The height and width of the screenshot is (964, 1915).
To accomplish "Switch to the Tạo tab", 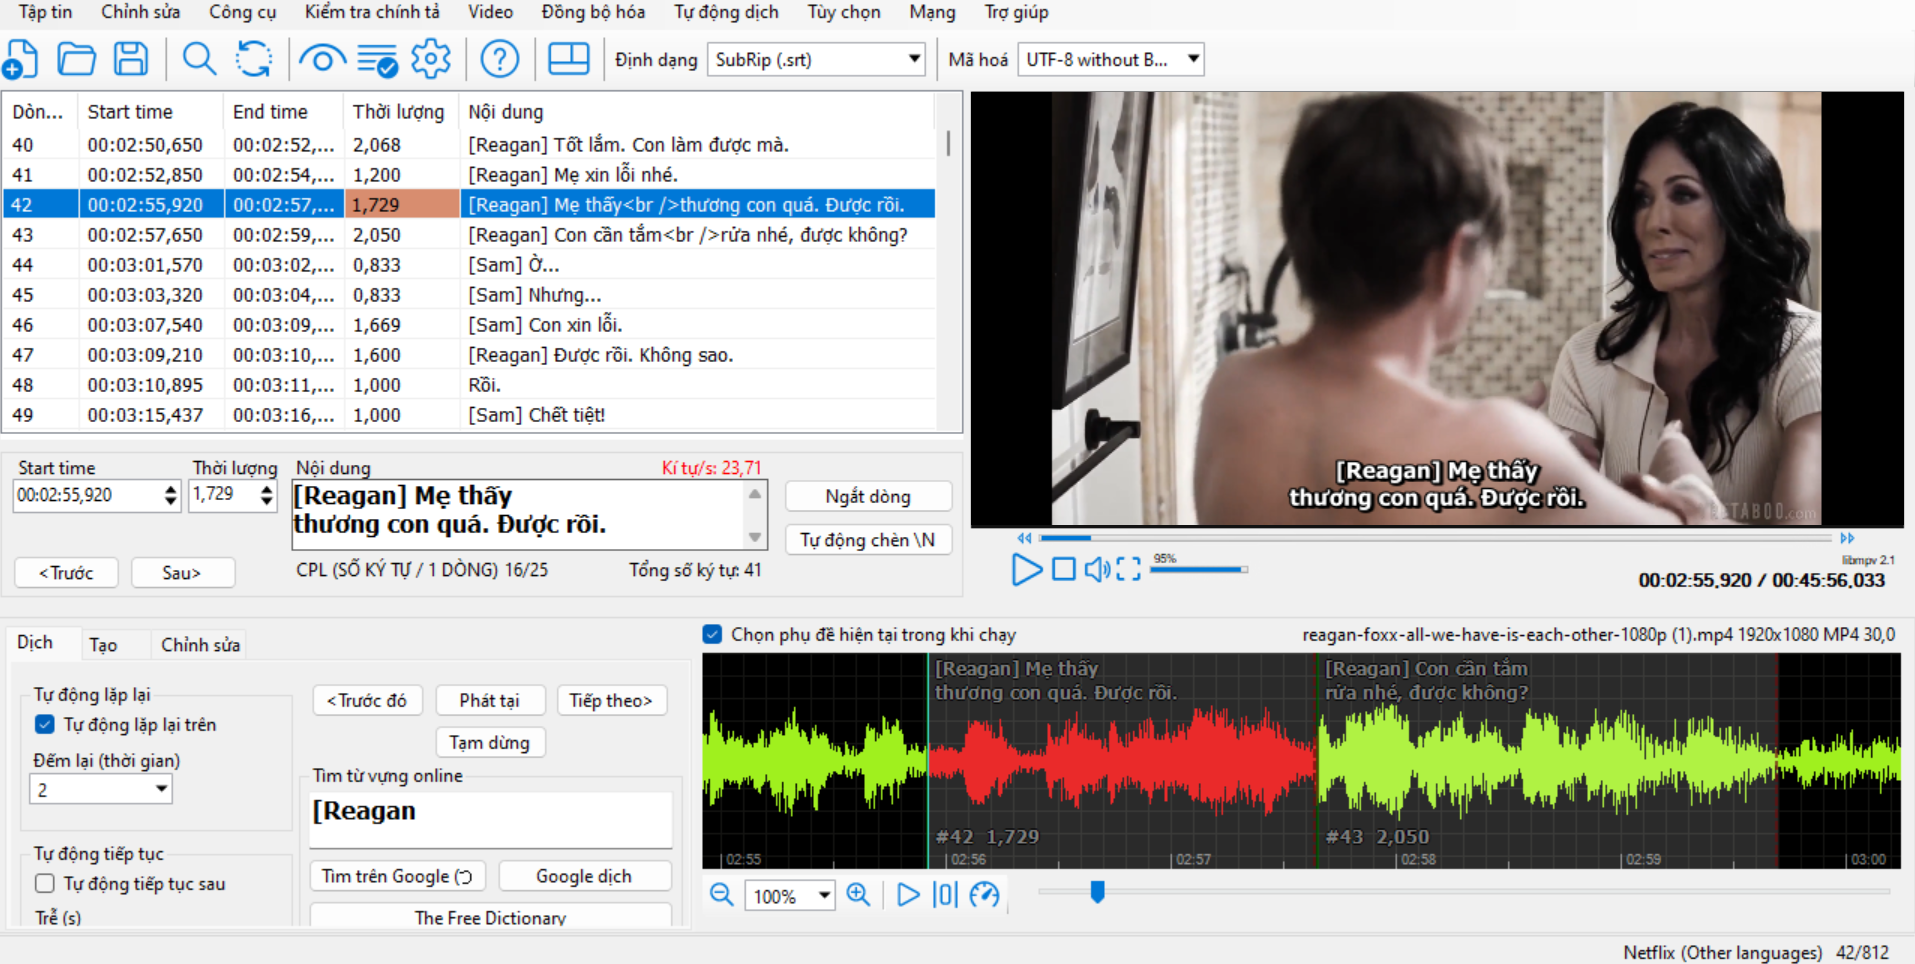I will 103,645.
